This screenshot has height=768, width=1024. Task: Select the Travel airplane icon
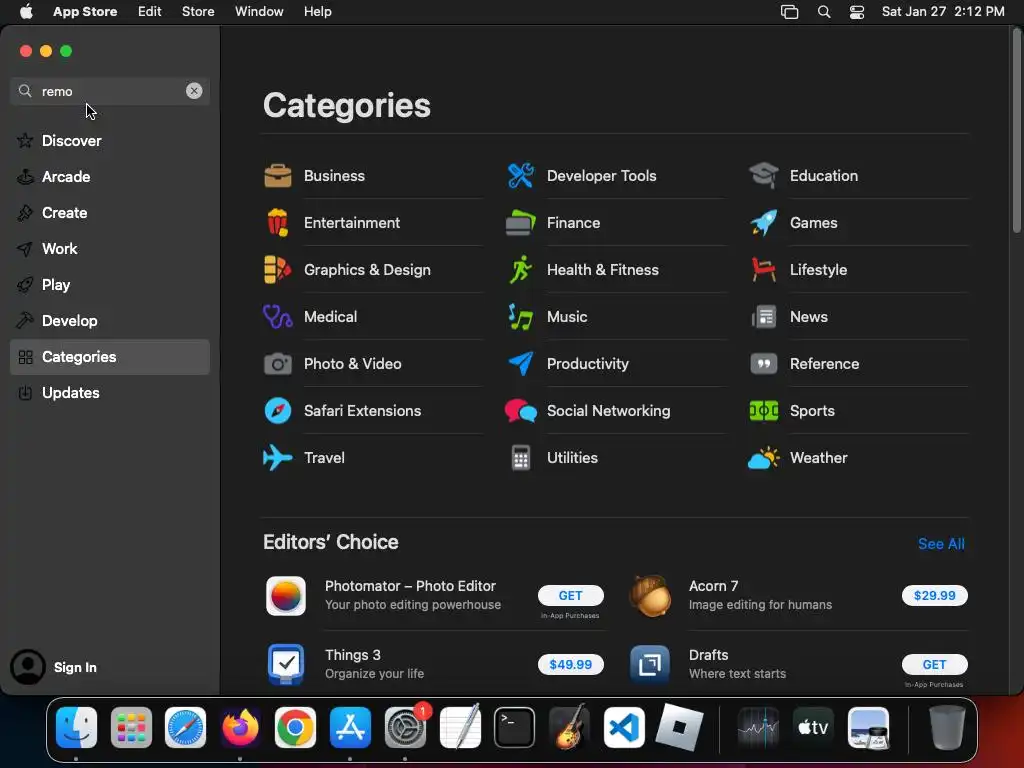pyautogui.click(x=278, y=458)
